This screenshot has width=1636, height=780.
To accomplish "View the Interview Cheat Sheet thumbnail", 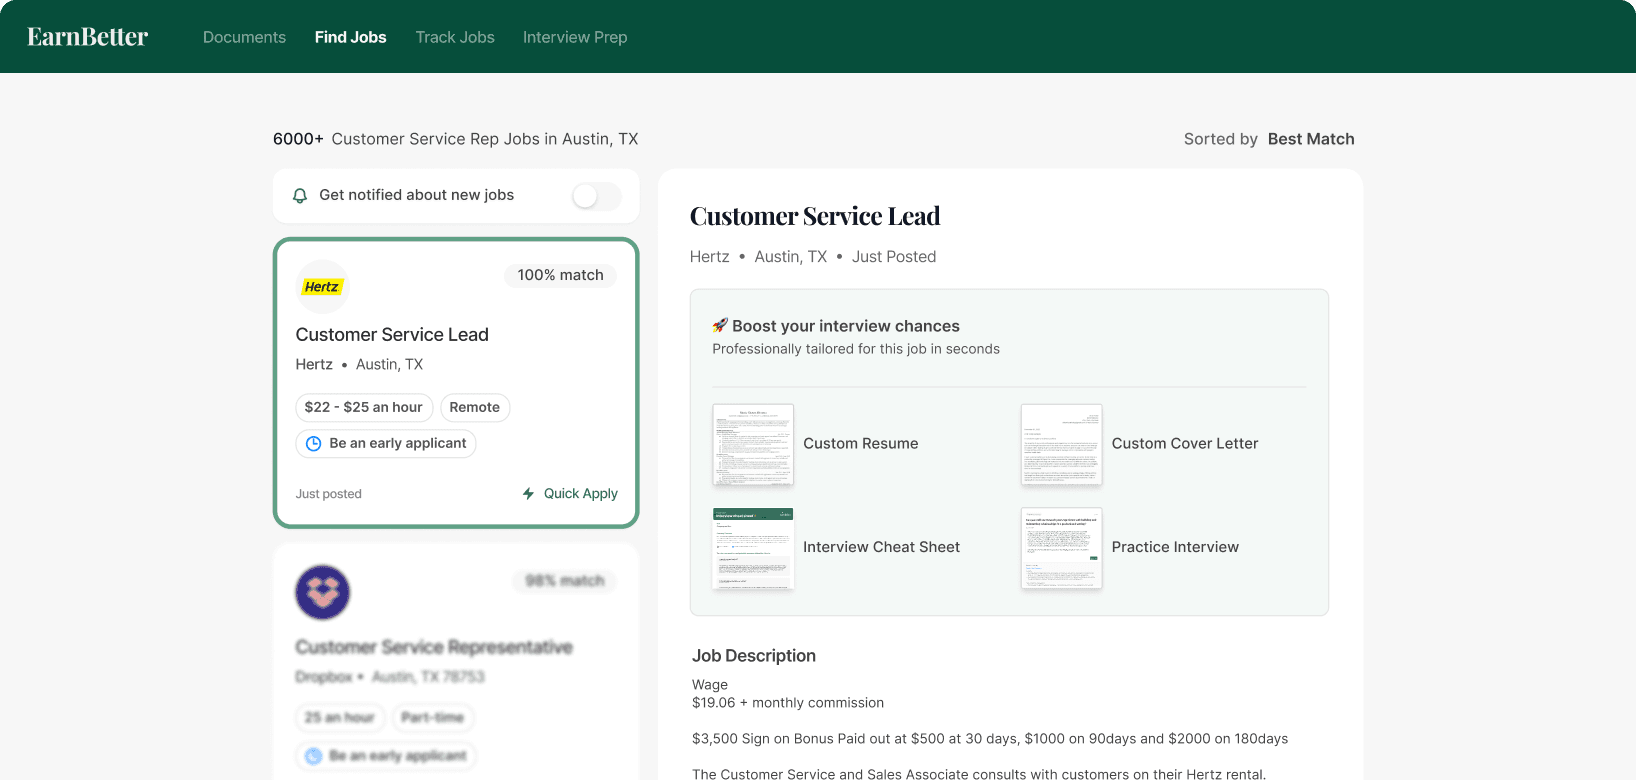I will tap(753, 548).
